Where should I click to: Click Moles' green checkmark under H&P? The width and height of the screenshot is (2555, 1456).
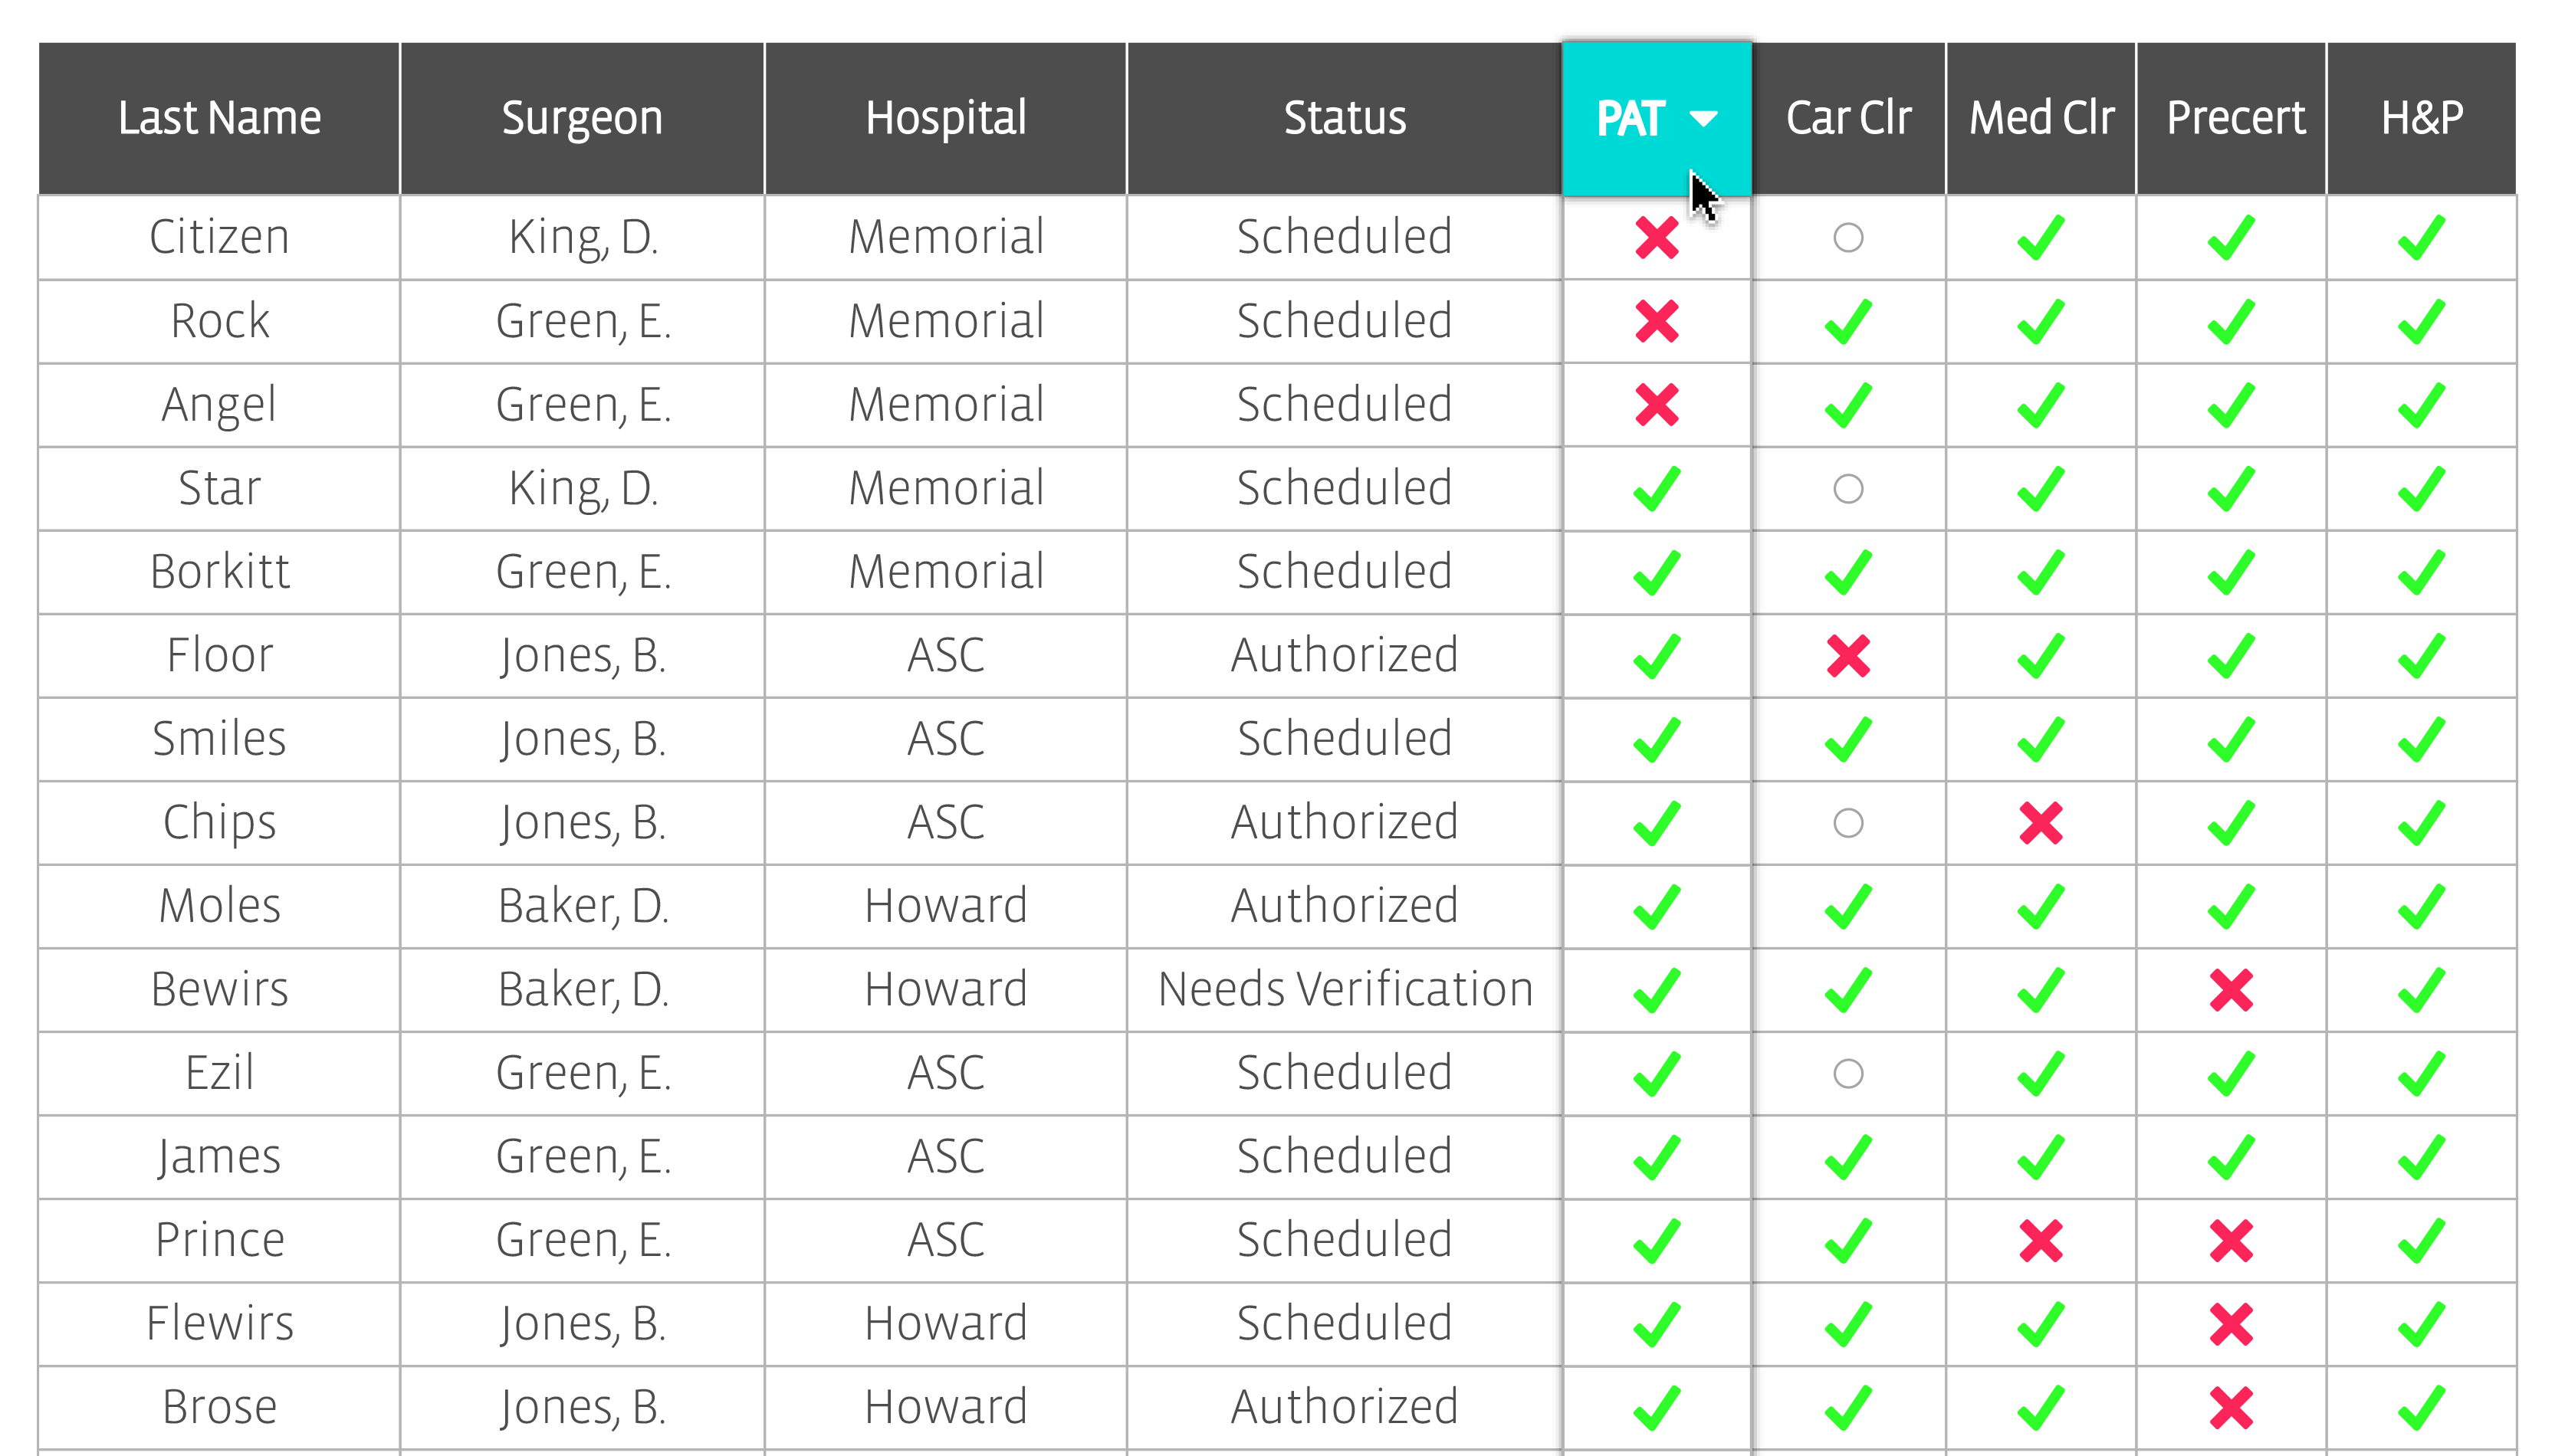point(2420,907)
